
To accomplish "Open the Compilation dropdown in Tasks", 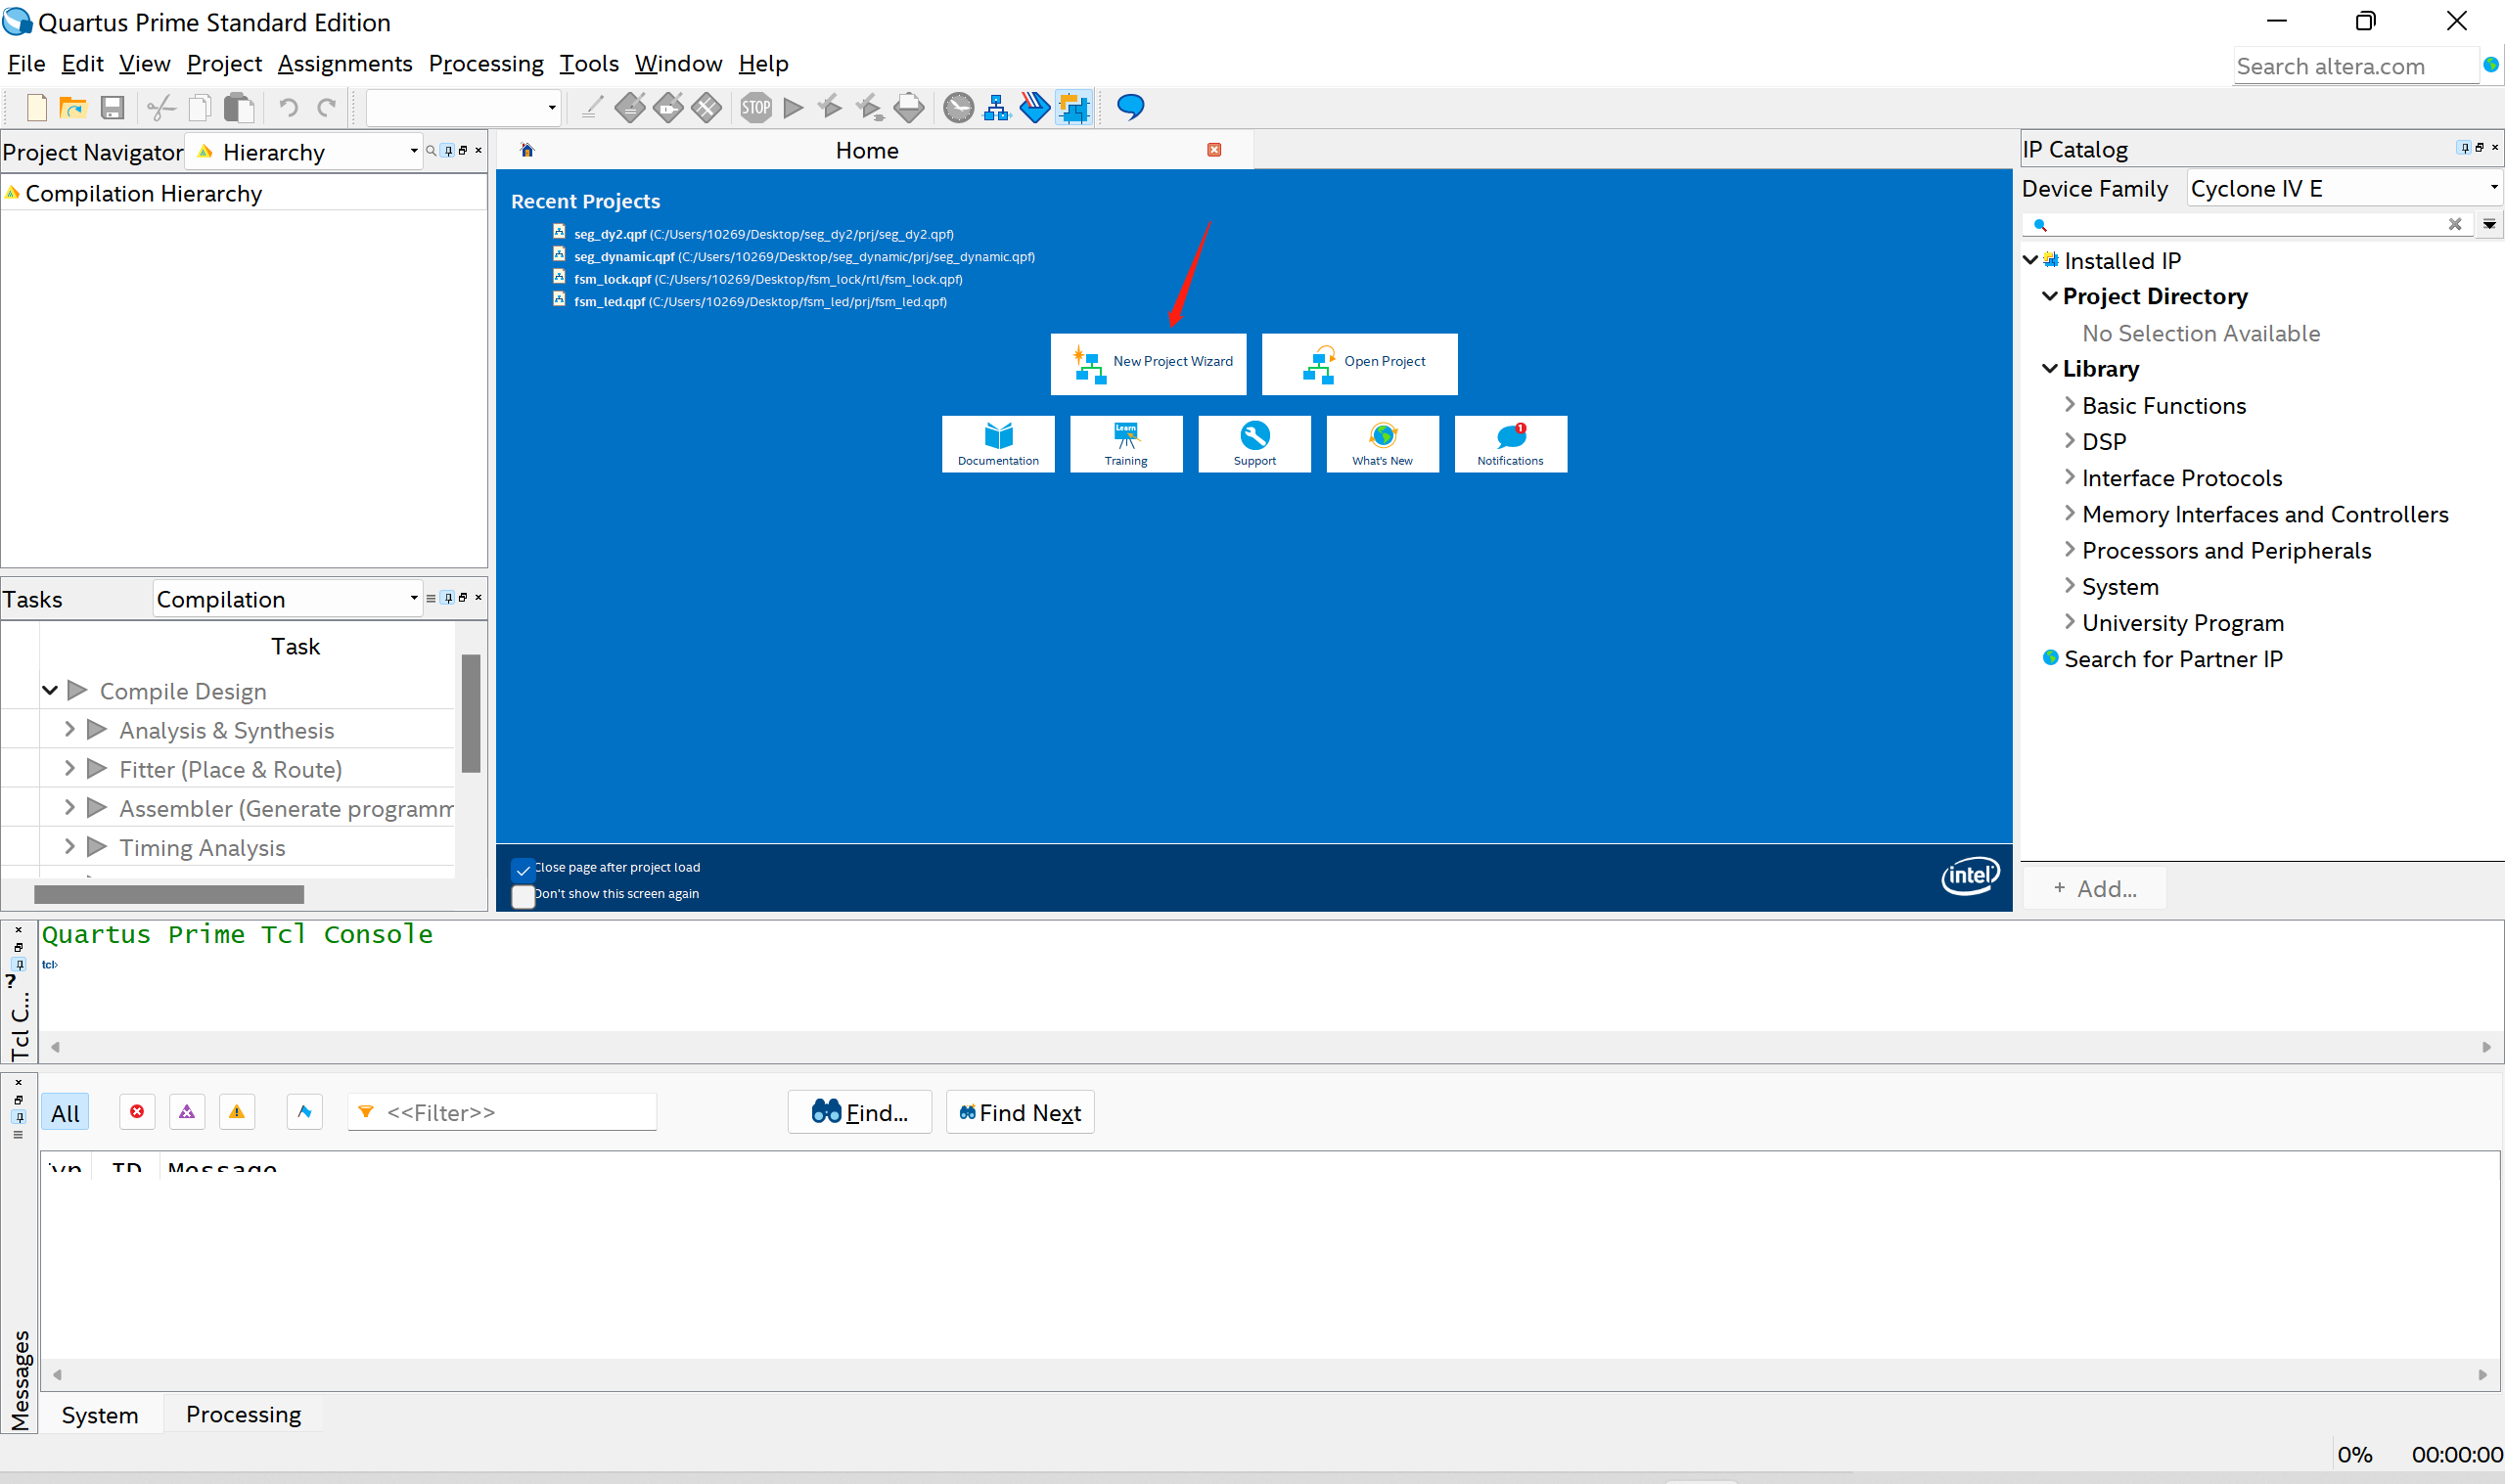I will 288,599.
